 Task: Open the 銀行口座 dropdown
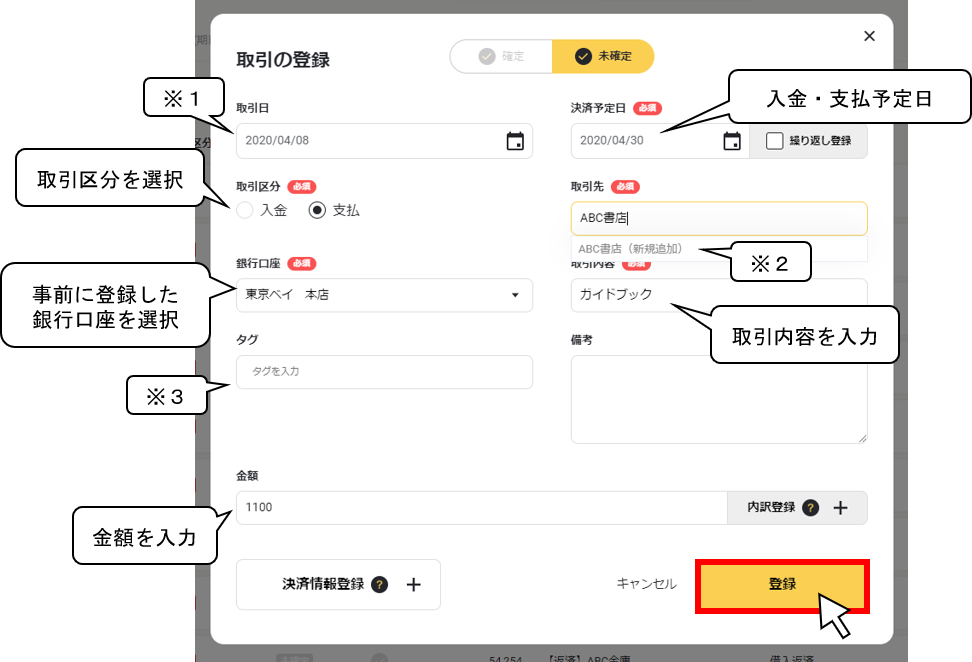pos(384,295)
